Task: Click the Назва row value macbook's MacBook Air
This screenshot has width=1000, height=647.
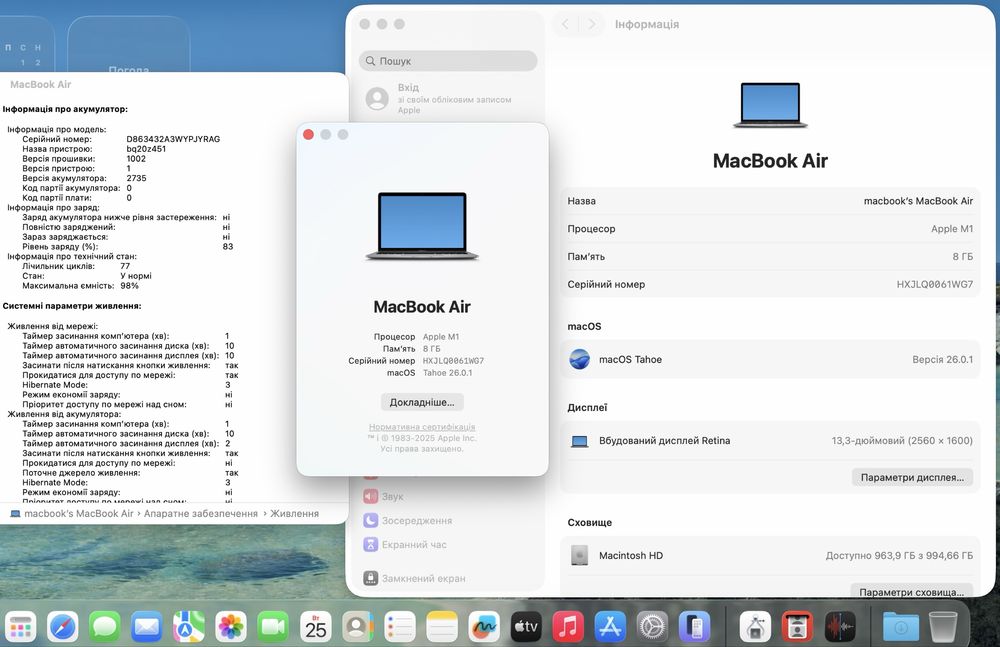Action: [918, 201]
